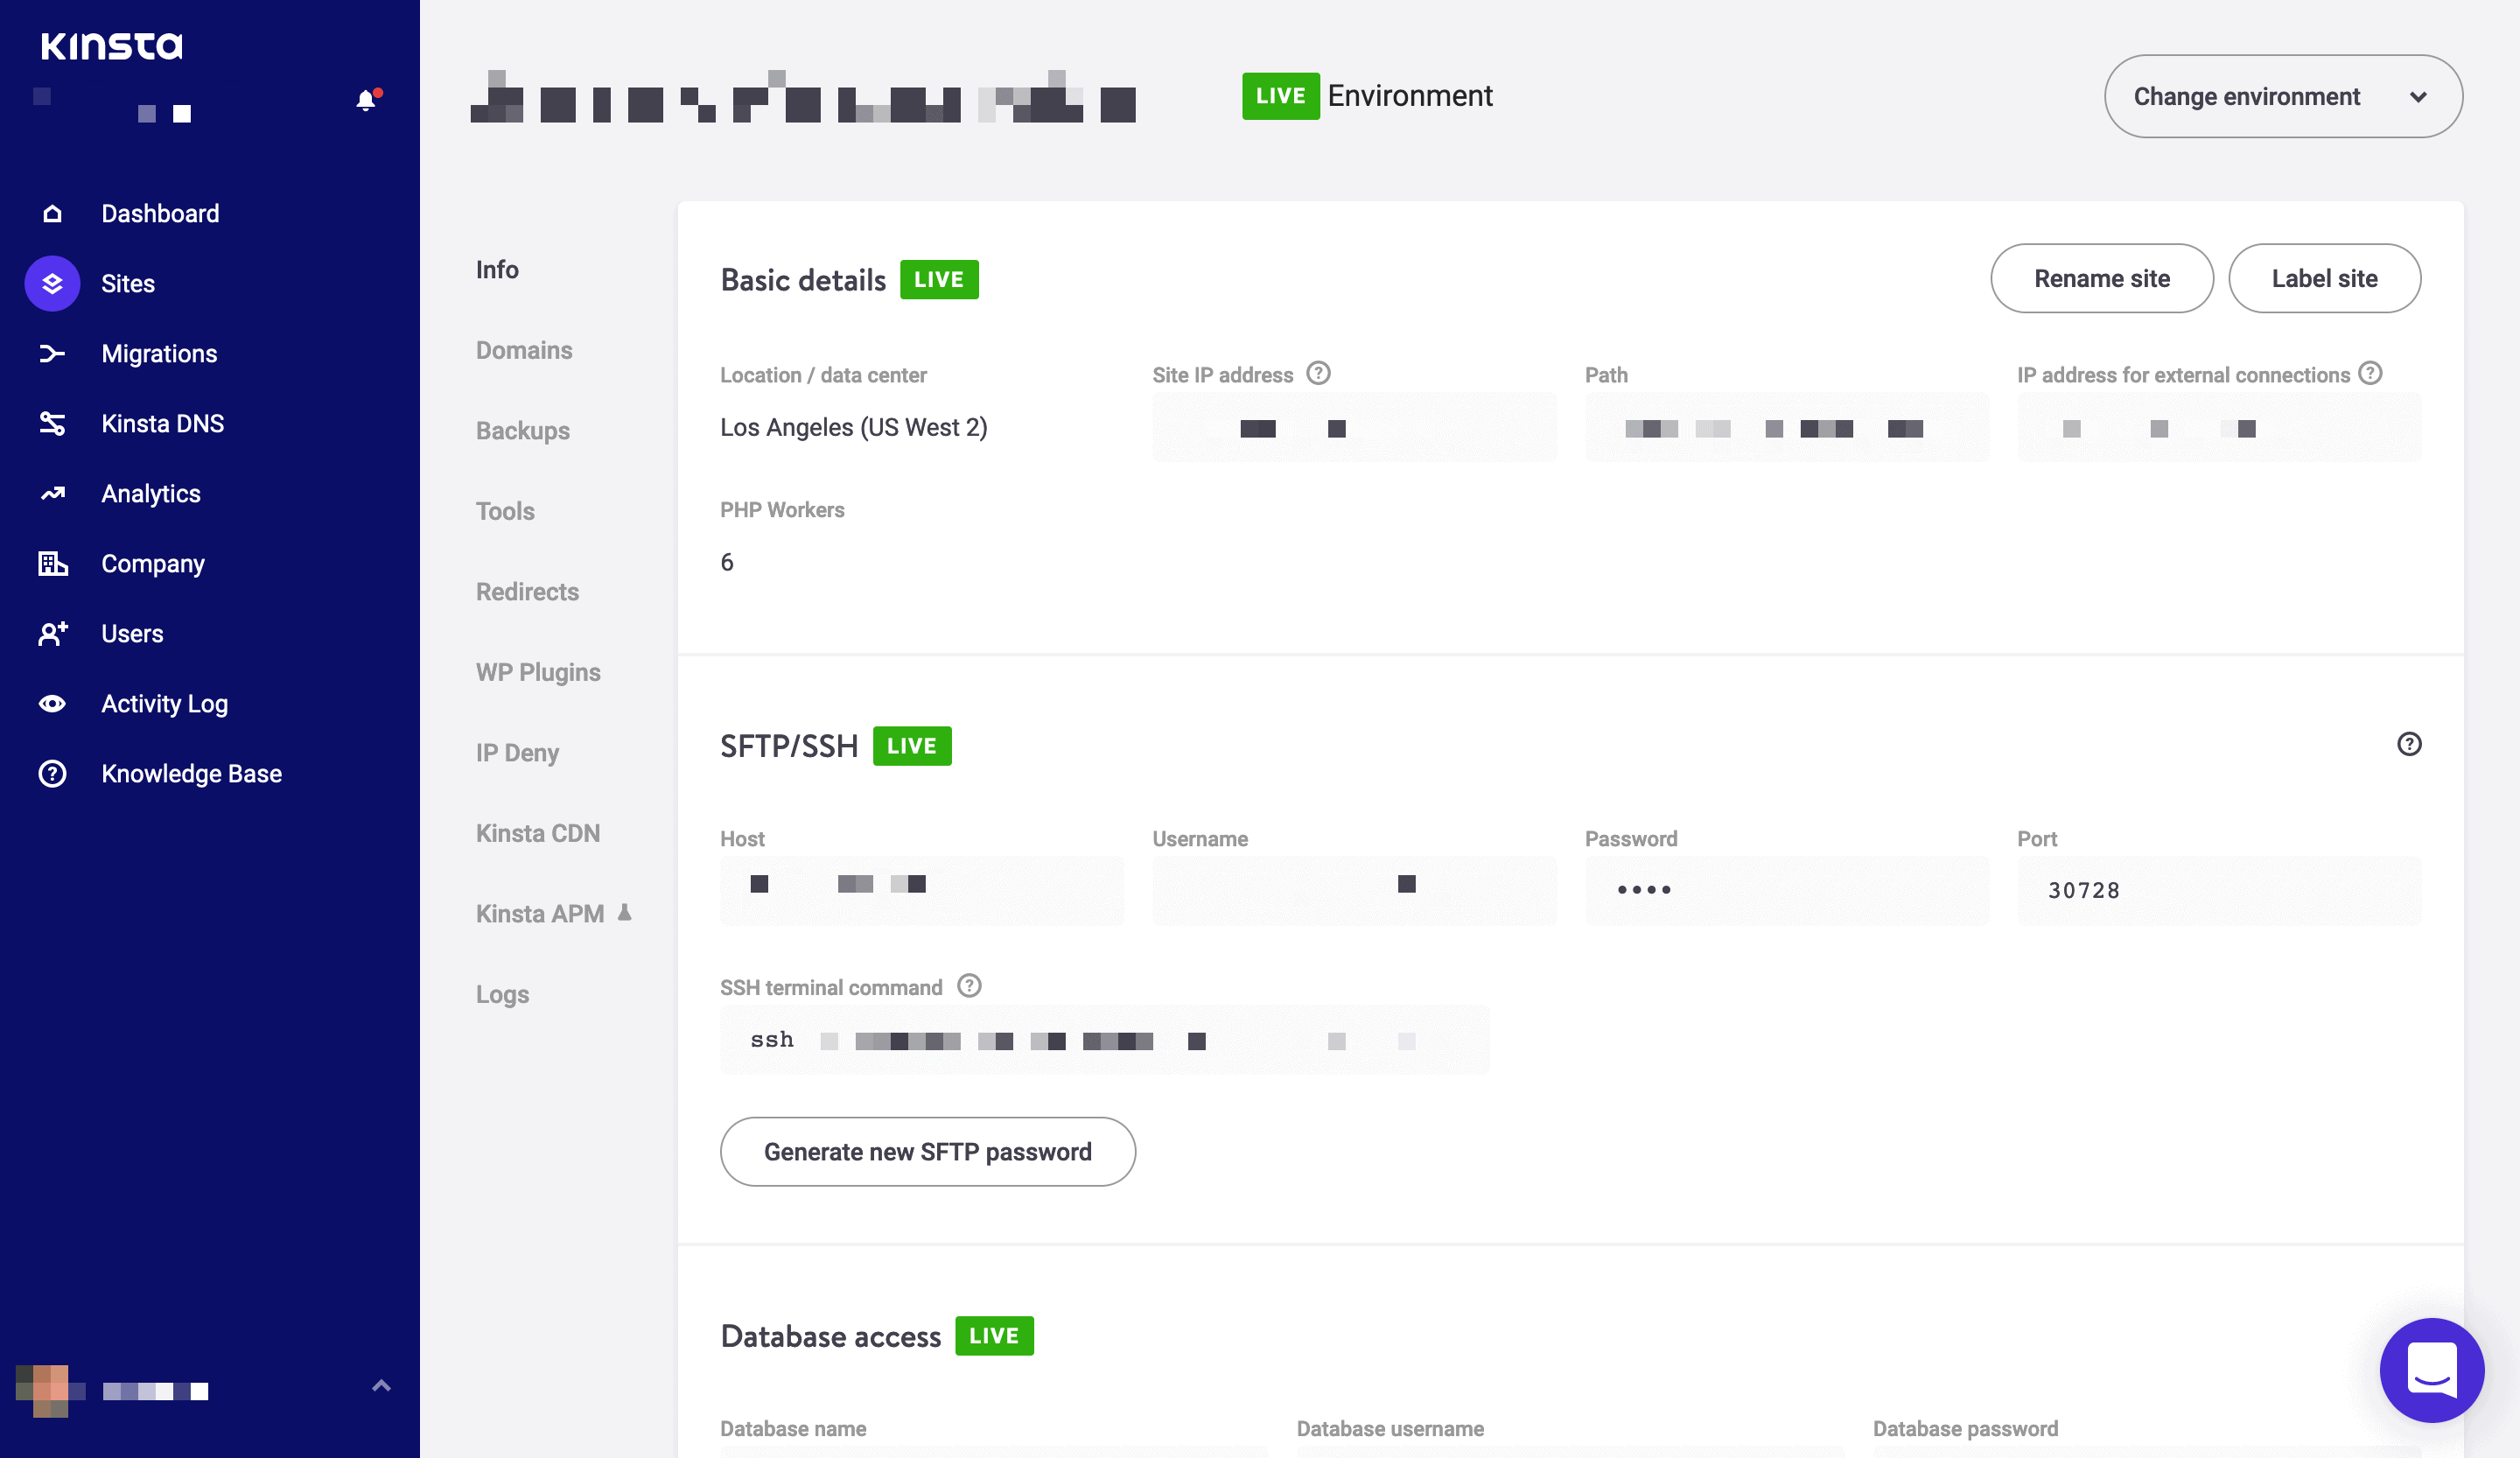The image size is (2520, 1458).
Task: Click the LIVE badge beside Database access
Action: tap(994, 1336)
